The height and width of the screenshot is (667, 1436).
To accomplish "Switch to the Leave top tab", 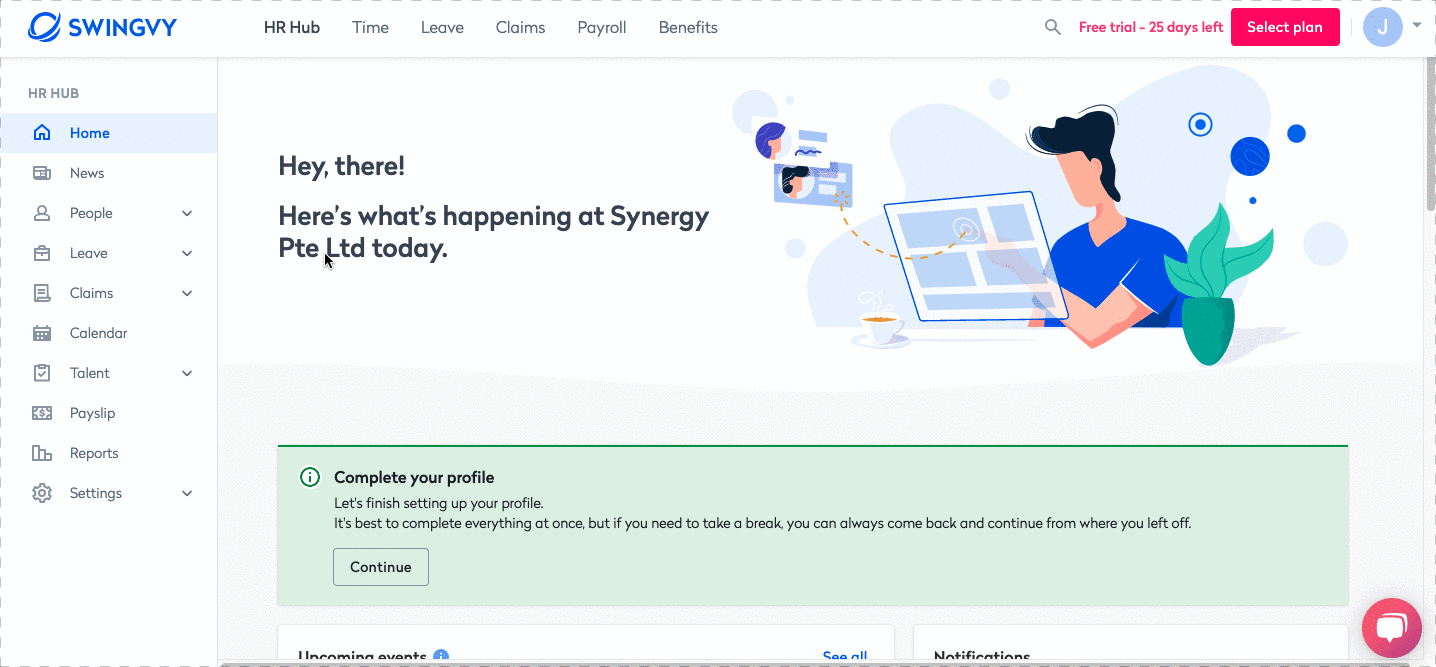I will [442, 27].
